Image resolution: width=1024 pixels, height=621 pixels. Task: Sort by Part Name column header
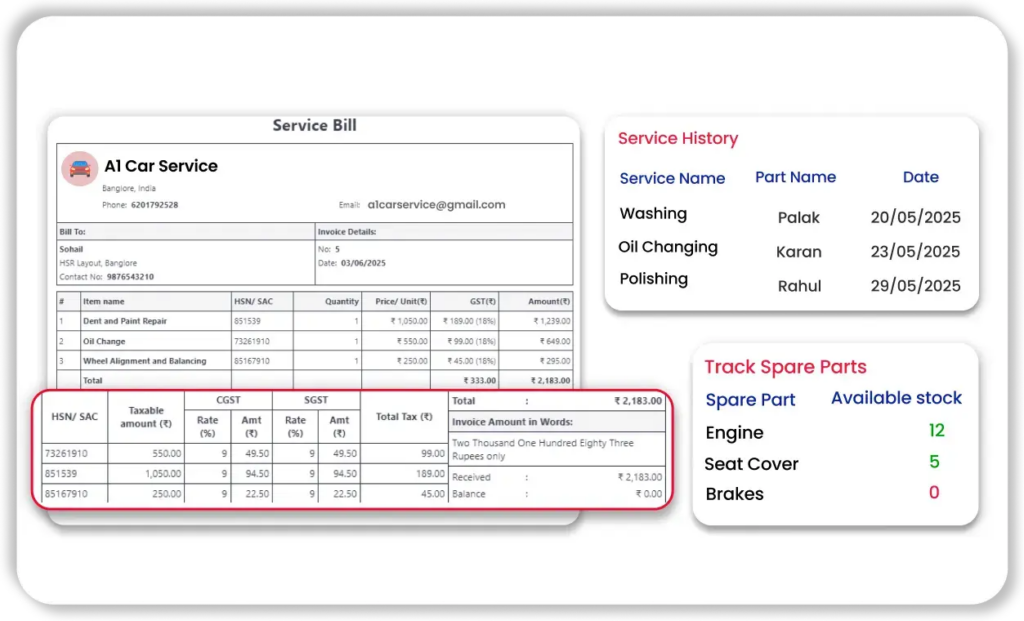tap(795, 177)
